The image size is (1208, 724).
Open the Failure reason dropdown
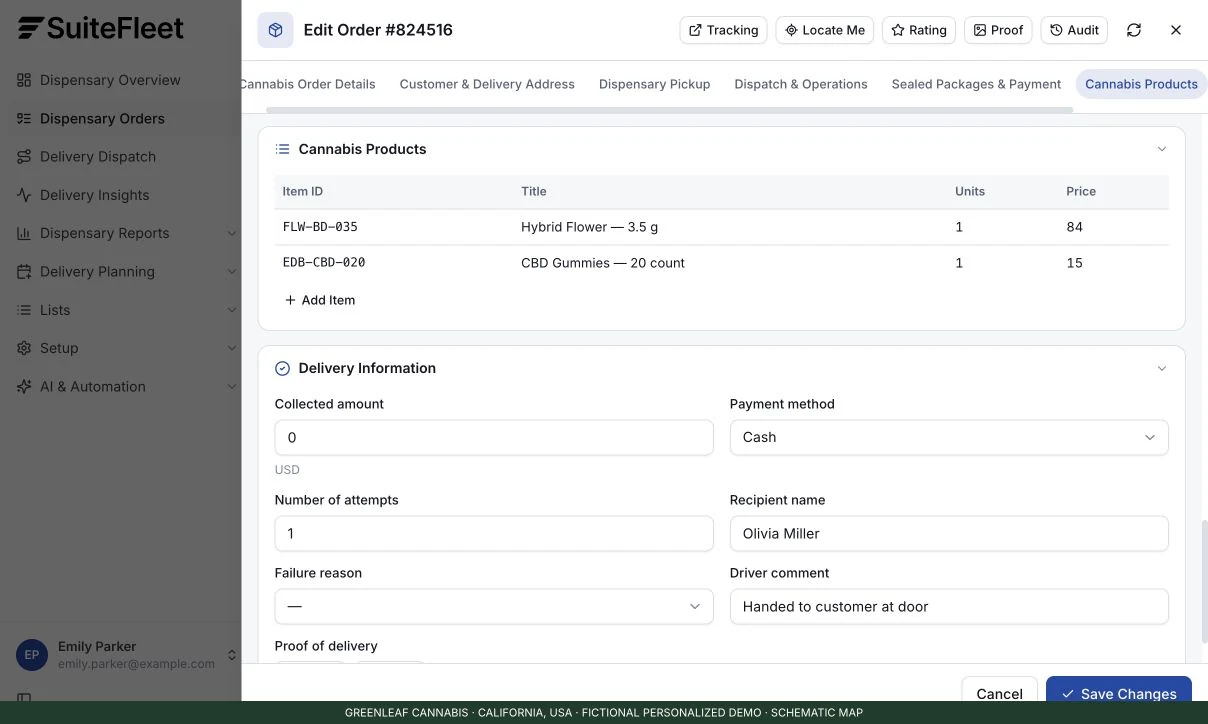[494, 606]
